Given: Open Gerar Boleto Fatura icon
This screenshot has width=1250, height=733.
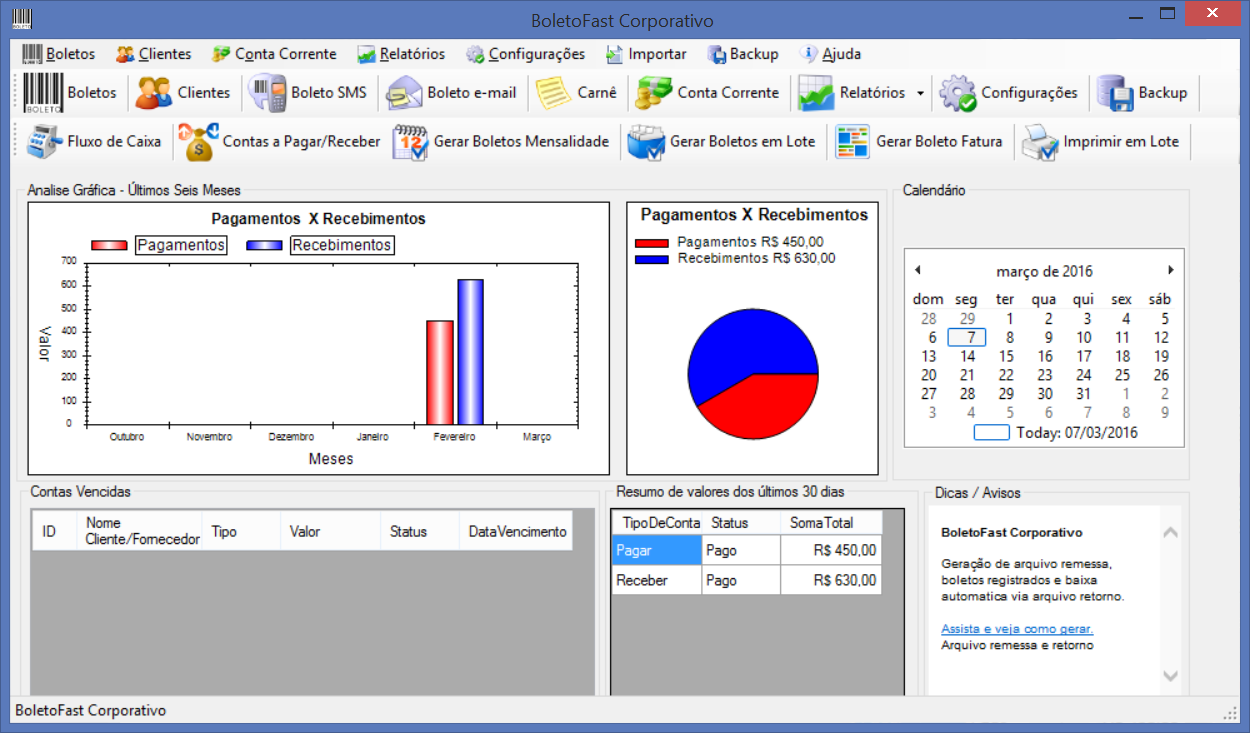Looking at the screenshot, I should click(x=853, y=142).
